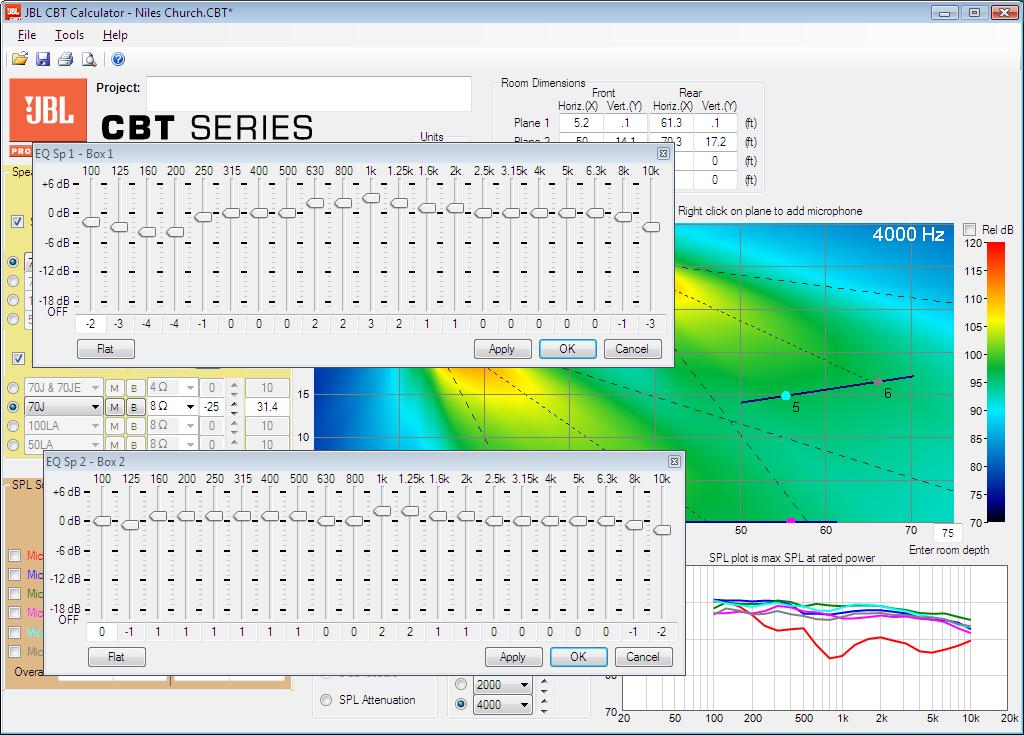Select the 2000 Hz frequency radio button

coord(461,685)
